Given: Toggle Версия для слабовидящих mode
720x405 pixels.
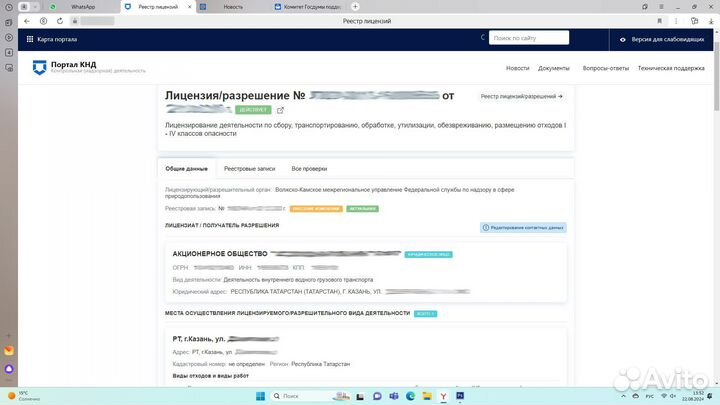Looking at the screenshot, I should click(x=662, y=39).
